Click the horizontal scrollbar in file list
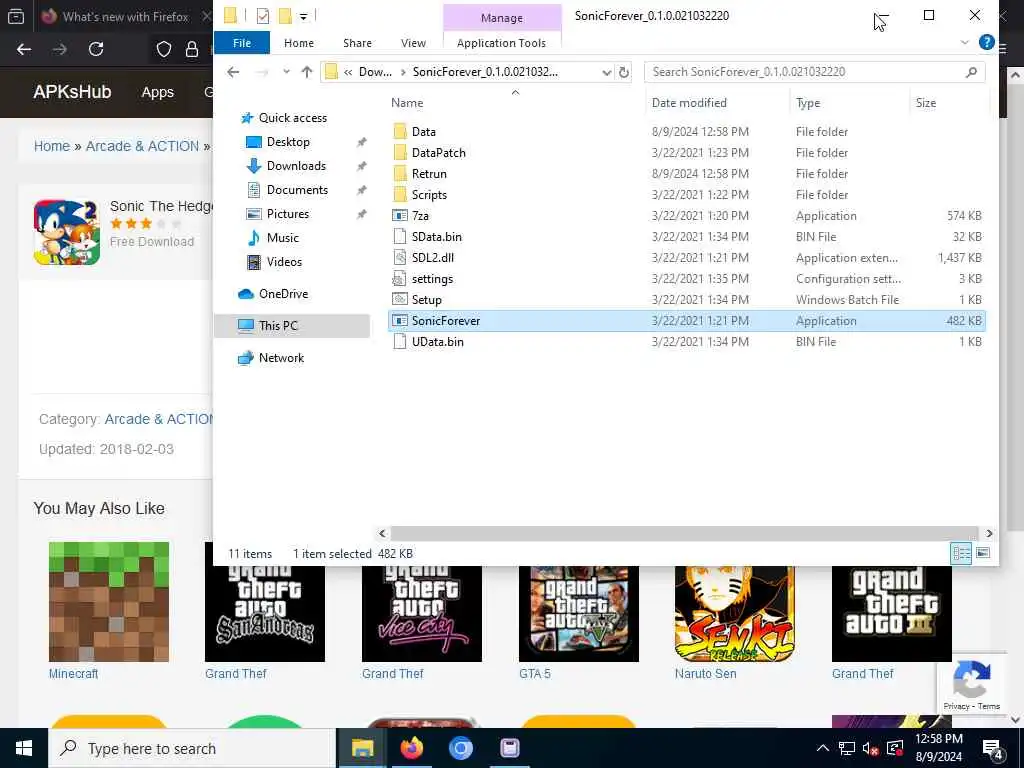This screenshot has width=1024, height=768. pos(685,534)
